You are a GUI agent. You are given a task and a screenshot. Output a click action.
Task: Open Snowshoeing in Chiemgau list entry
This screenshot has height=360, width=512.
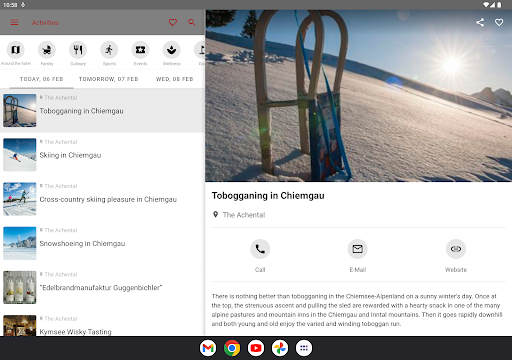(x=102, y=243)
